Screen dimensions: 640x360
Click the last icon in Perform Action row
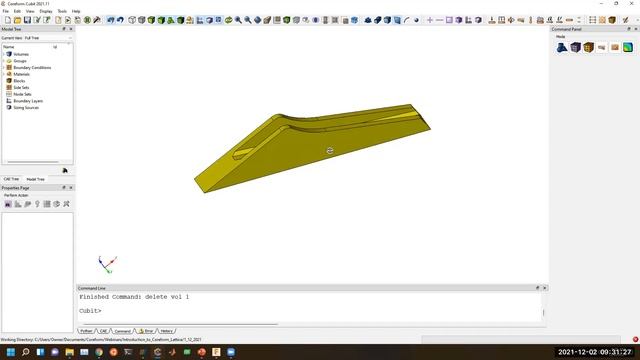(x=67, y=204)
